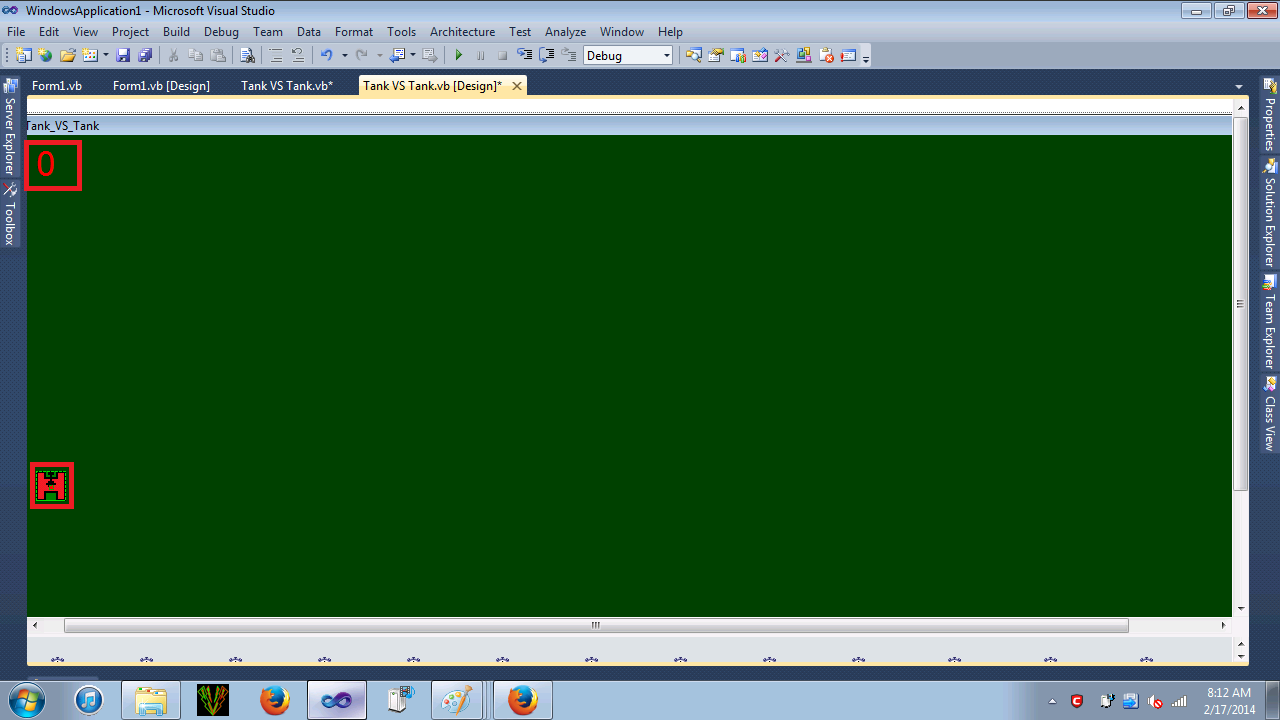The width and height of the screenshot is (1280, 720).
Task: Expand the Solution Explorer side panel
Action: coord(1270,212)
